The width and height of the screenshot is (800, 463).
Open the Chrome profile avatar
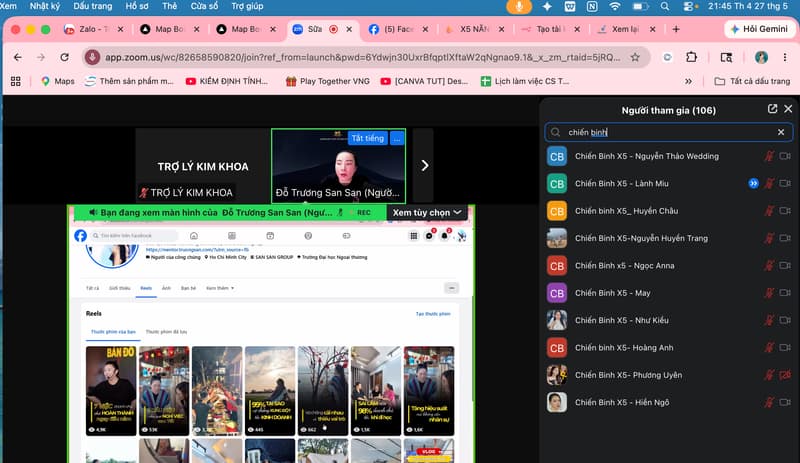click(x=761, y=57)
